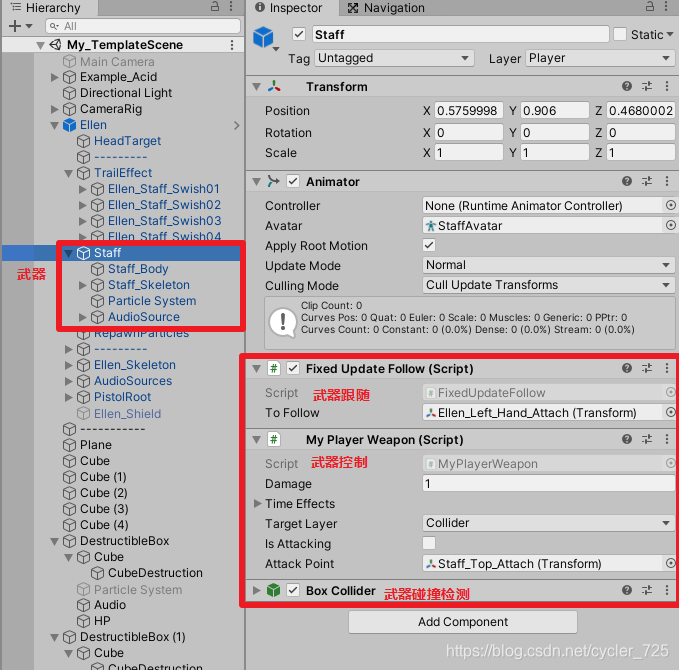
Task: Open My Player Weapon help icon
Action: pos(627,439)
